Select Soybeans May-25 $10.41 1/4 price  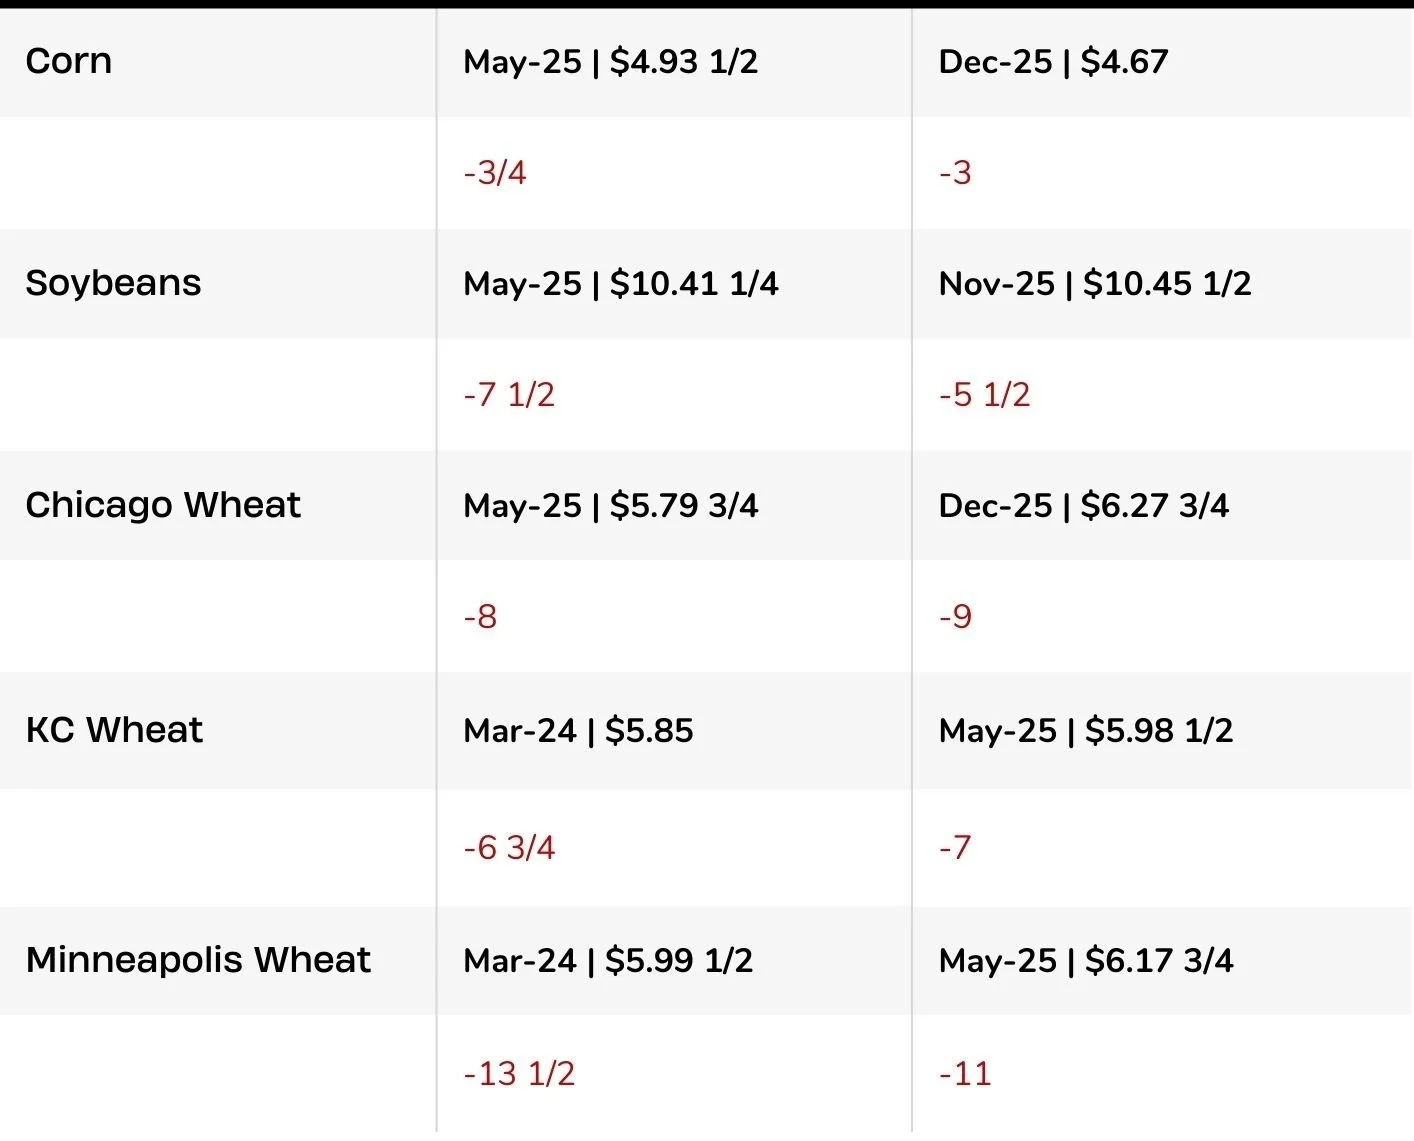pyautogui.click(x=621, y=284)
